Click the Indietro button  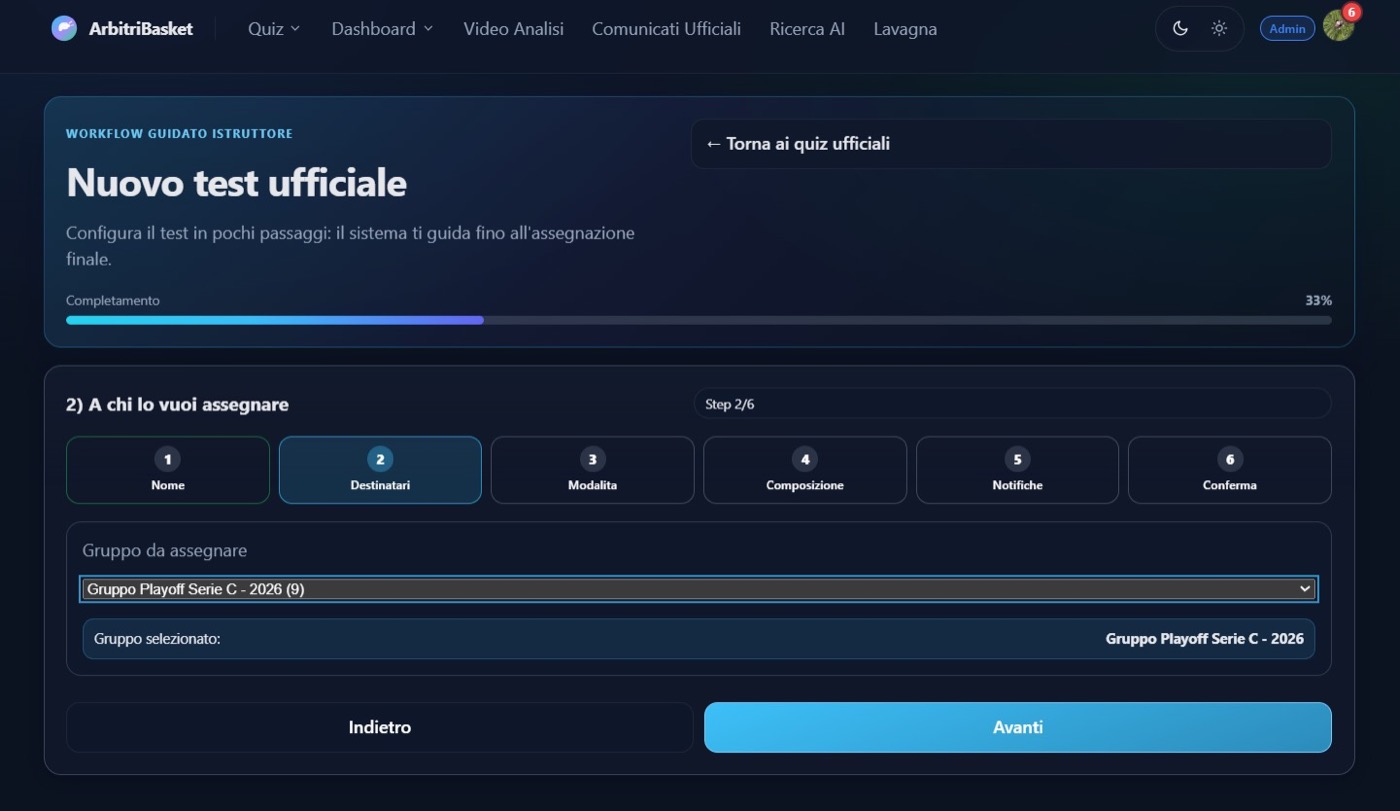click(380, 727)
